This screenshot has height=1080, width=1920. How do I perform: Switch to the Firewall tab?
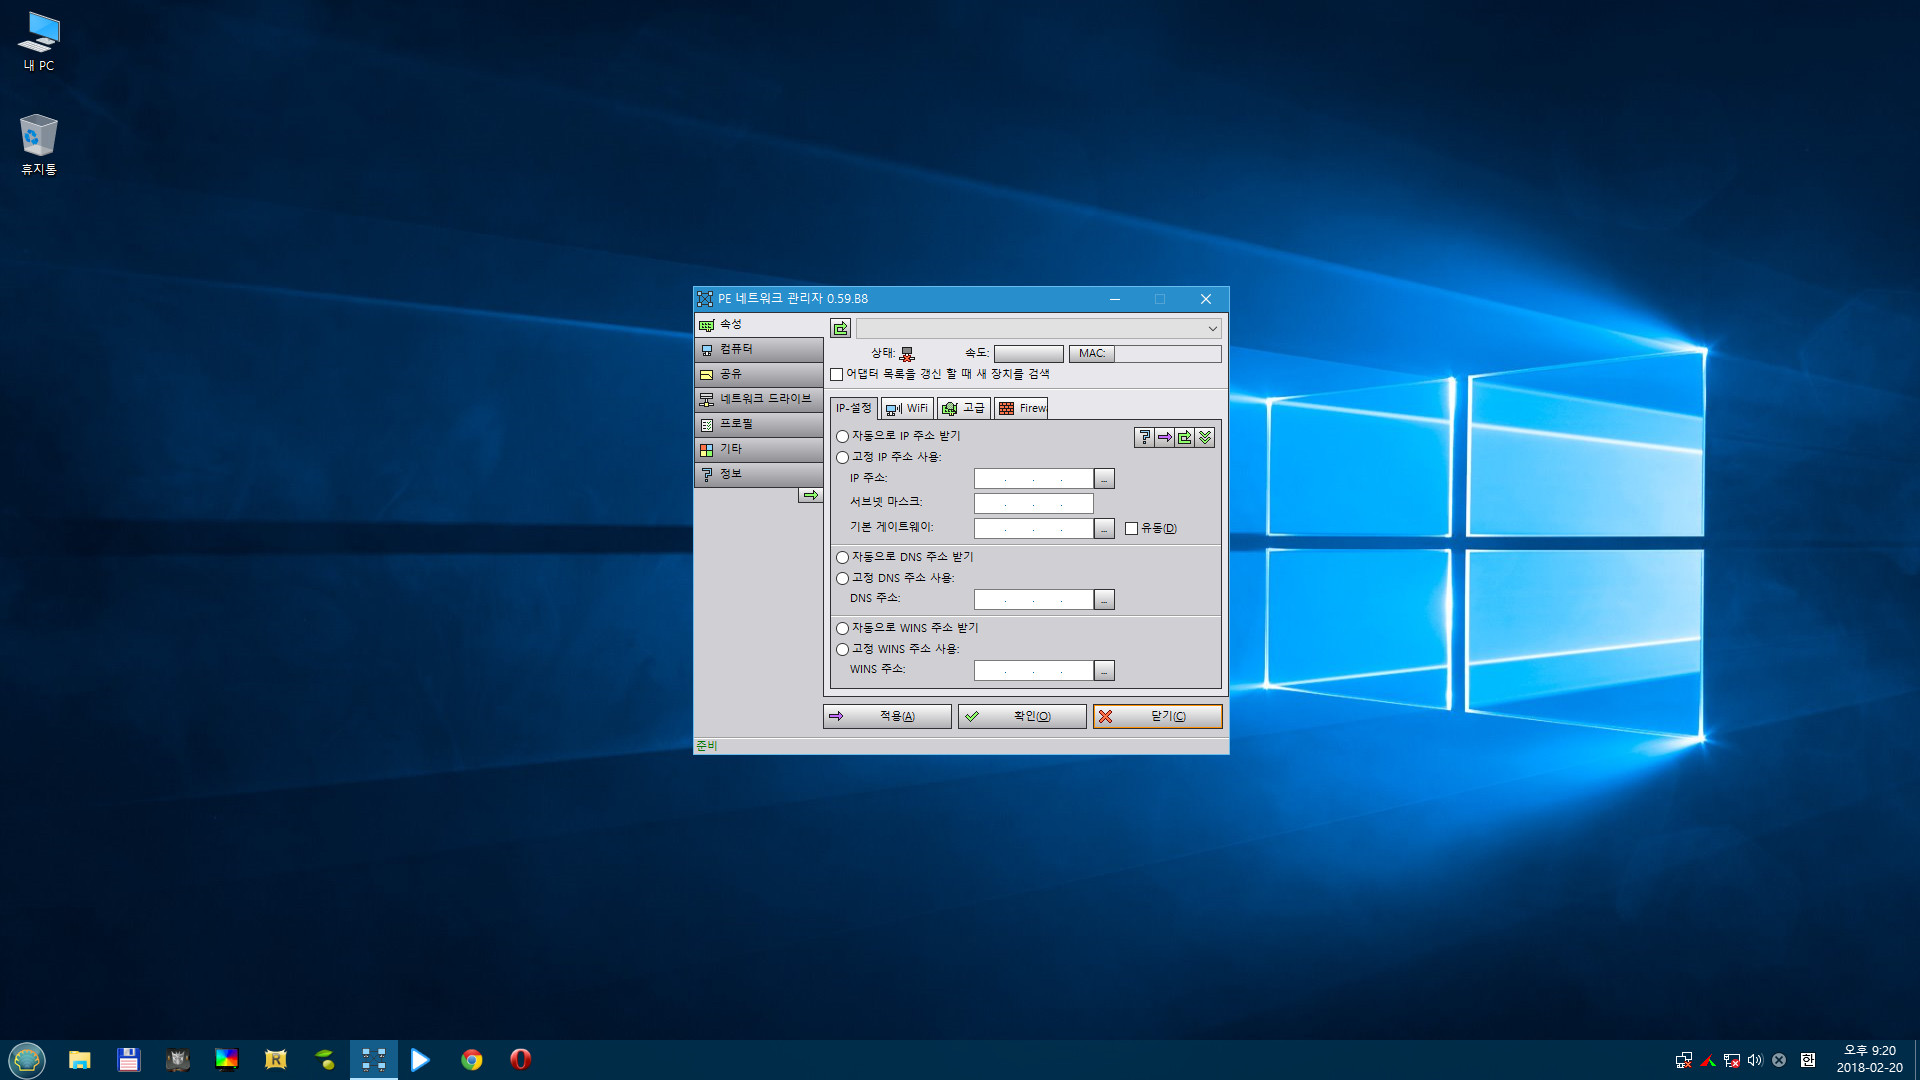(x=1021, y=408)
